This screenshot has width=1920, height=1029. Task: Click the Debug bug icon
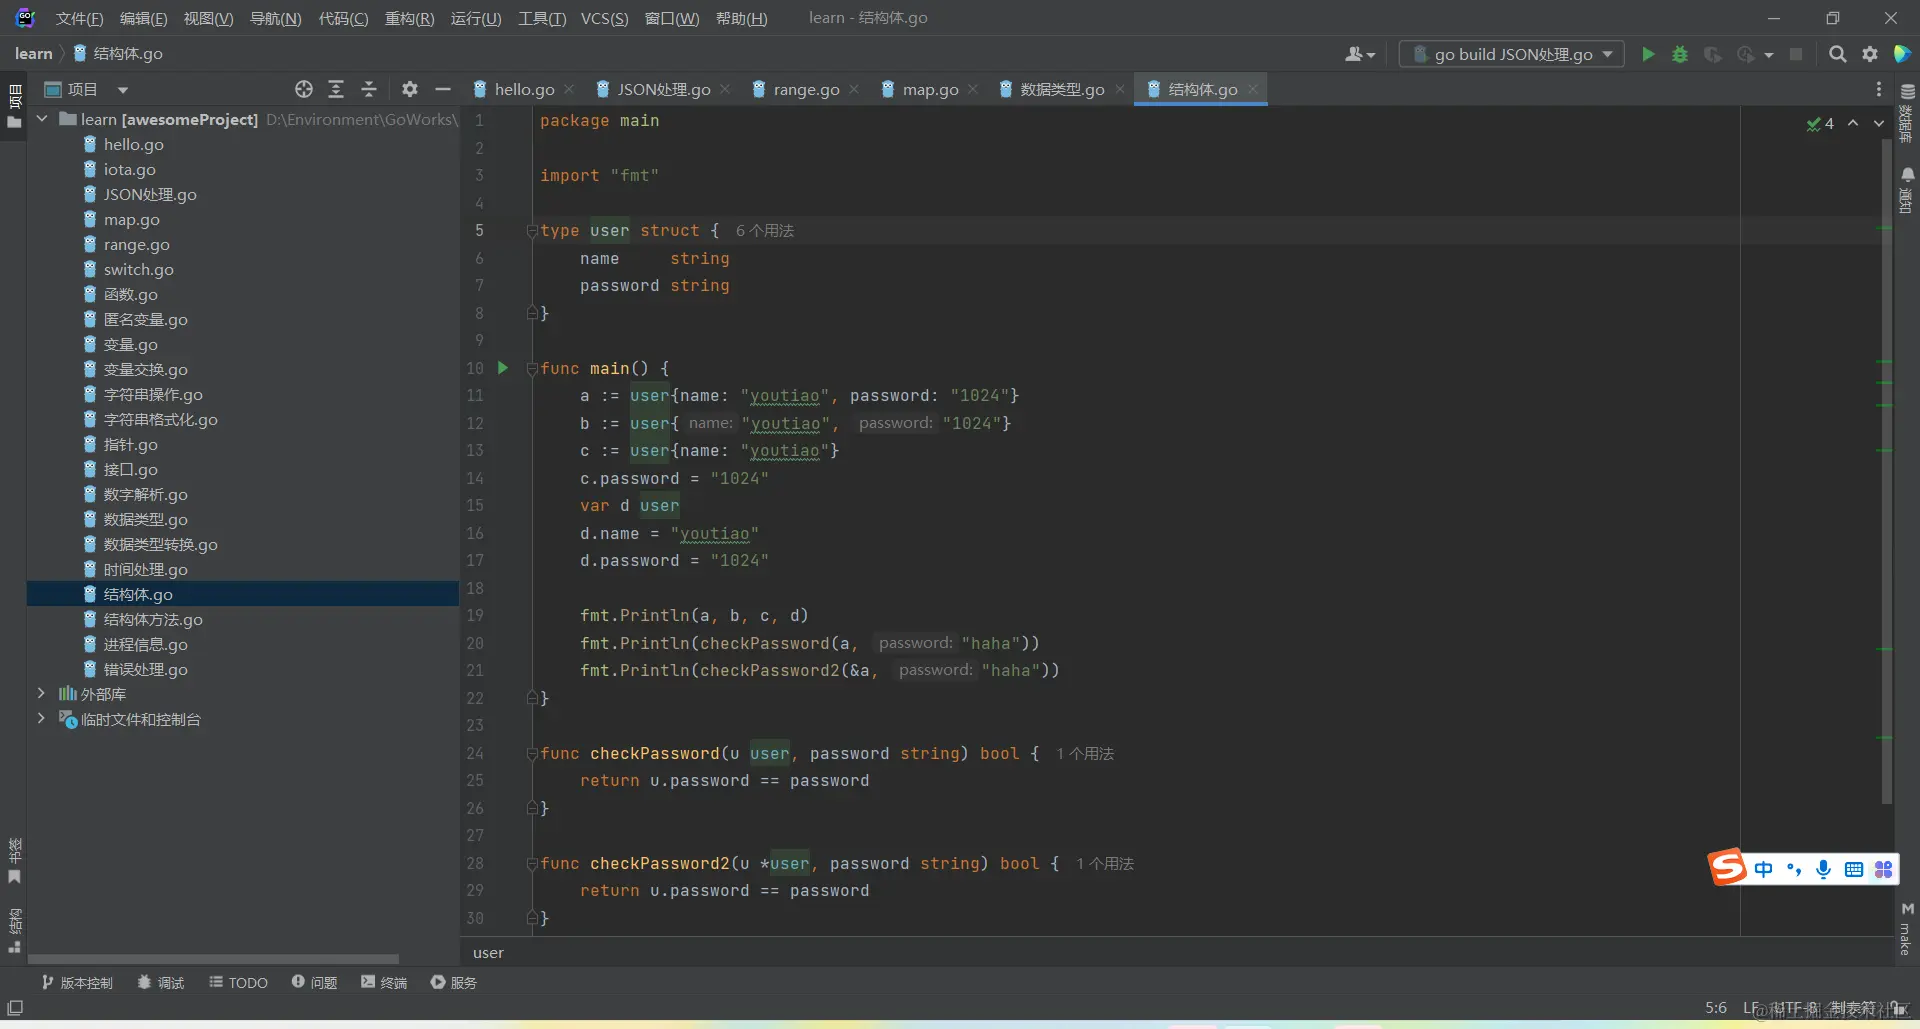(1680, 54)
